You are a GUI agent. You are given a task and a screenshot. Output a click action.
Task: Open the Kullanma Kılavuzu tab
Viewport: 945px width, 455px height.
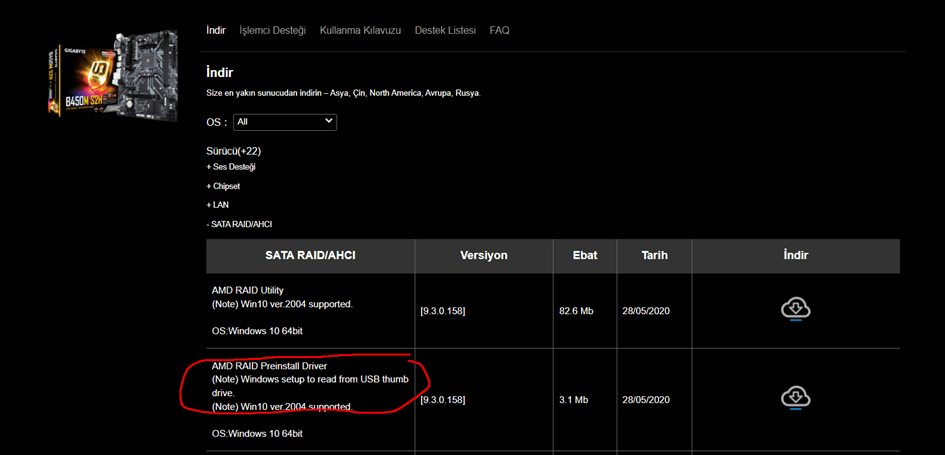[360, 30]
